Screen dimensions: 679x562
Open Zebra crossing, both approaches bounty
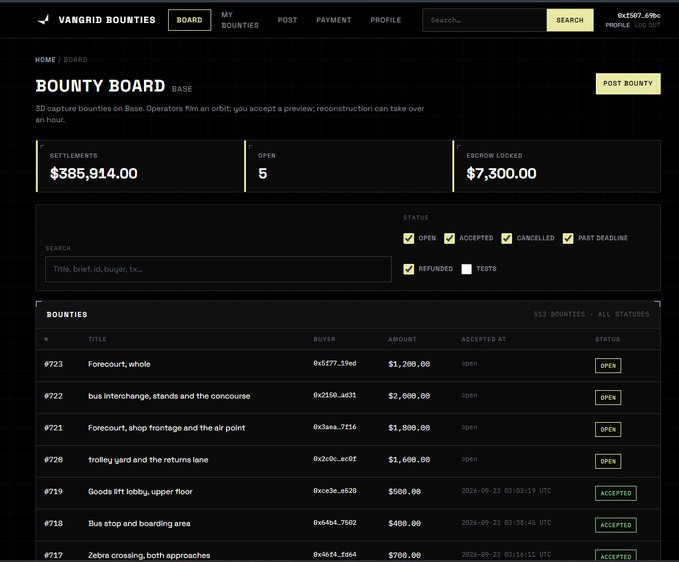[x=149, y=555]
